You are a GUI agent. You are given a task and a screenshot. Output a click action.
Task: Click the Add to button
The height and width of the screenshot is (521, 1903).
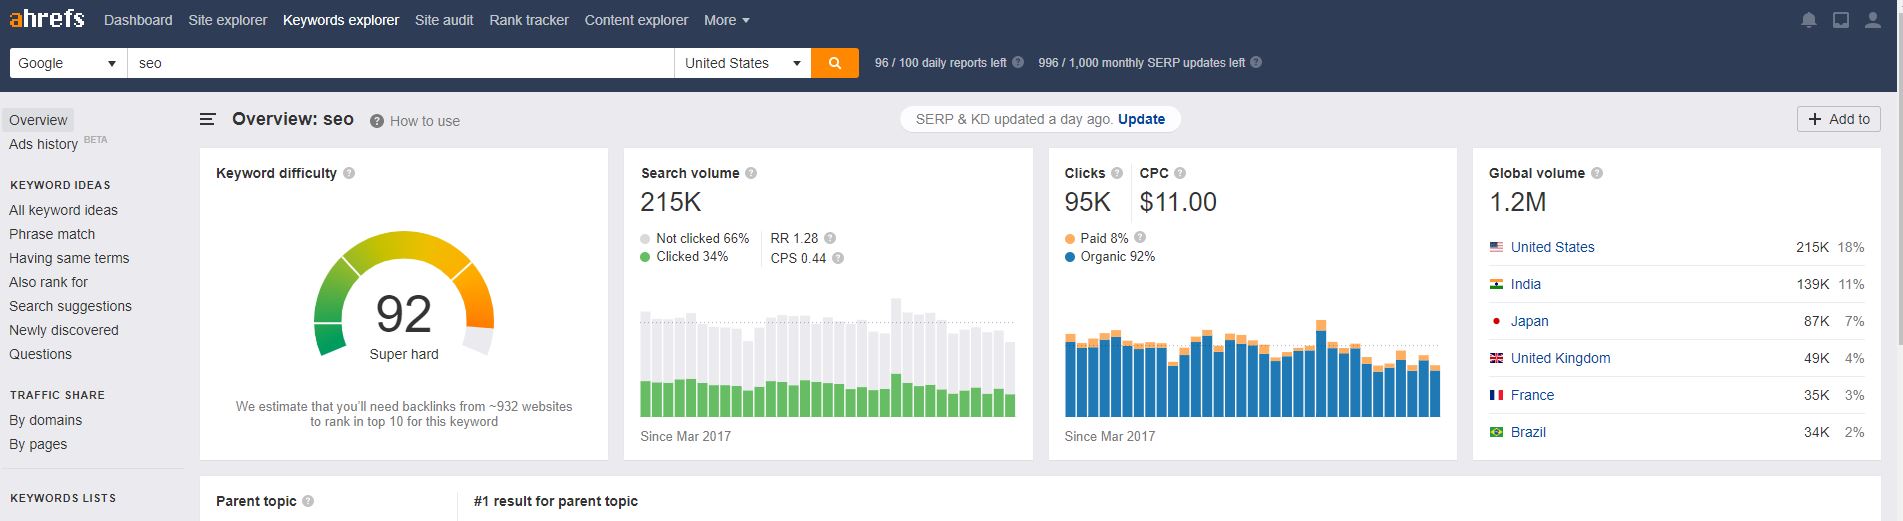click(x=1839, y=119)
